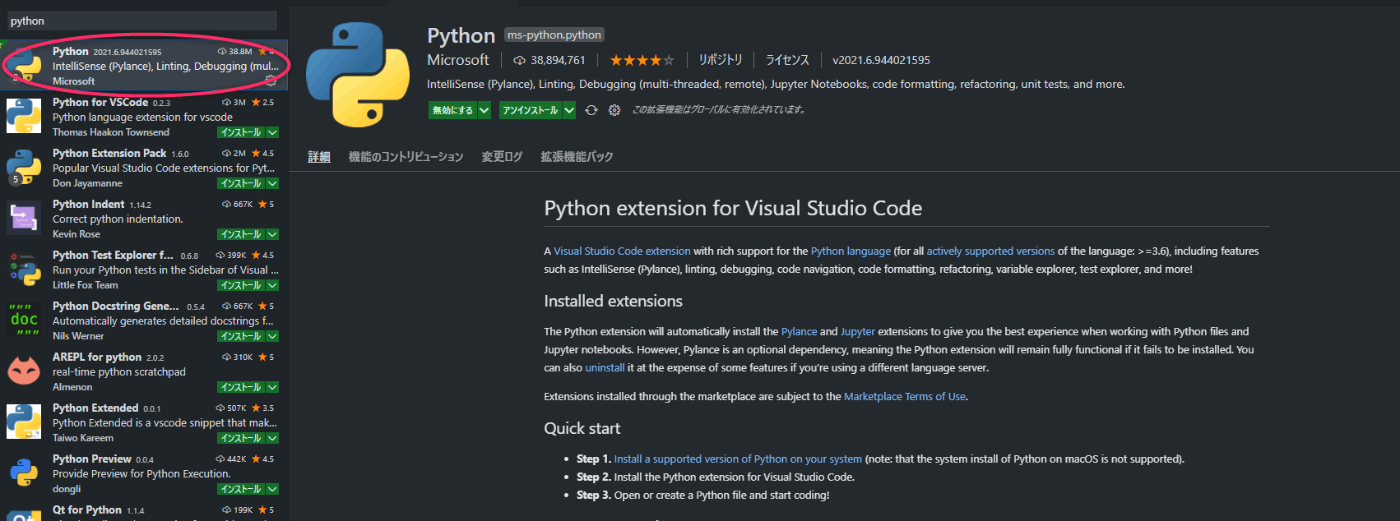Expand dropdown arrow next to 無効にする
This screenshot has height=521, width=1400.
pyautogui.click(x=484, y=110)
